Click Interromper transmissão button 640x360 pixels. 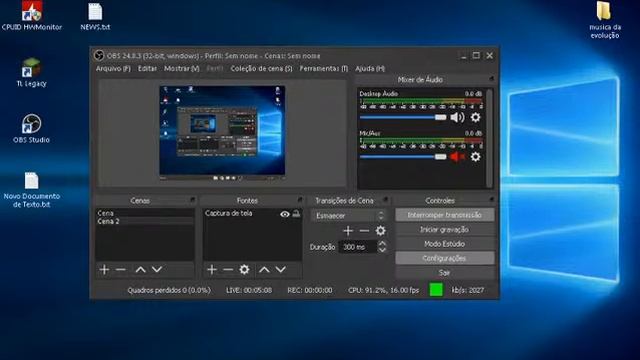(x=444, y=215)
